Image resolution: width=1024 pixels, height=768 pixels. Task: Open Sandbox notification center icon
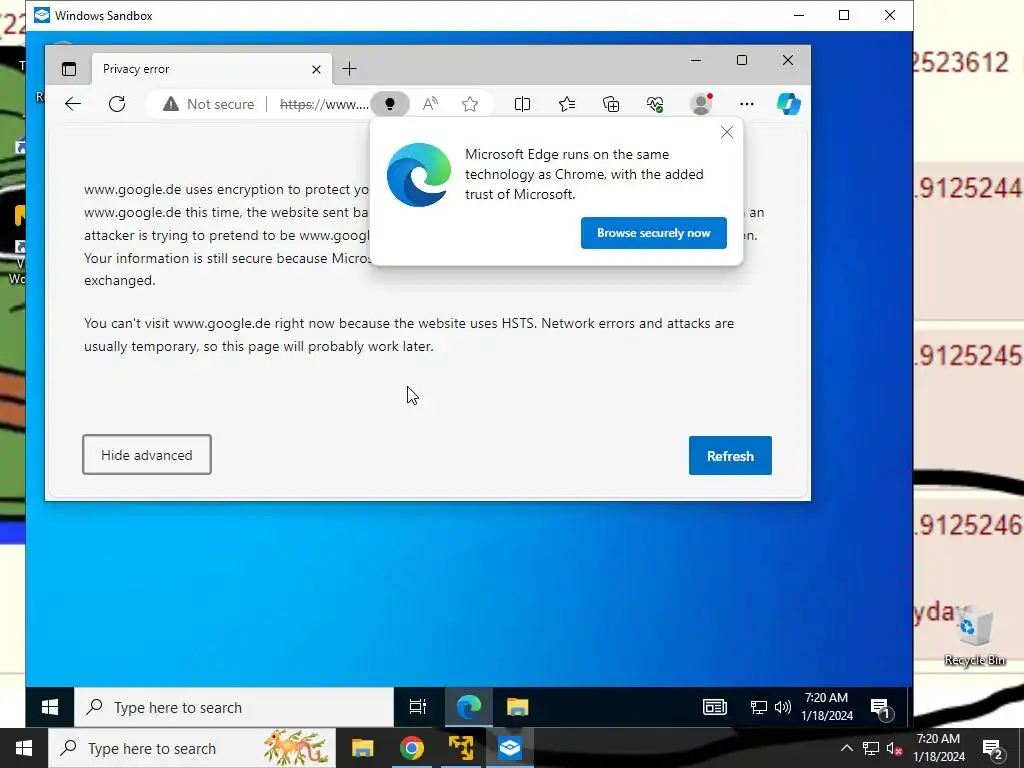[x=881, y=709]
